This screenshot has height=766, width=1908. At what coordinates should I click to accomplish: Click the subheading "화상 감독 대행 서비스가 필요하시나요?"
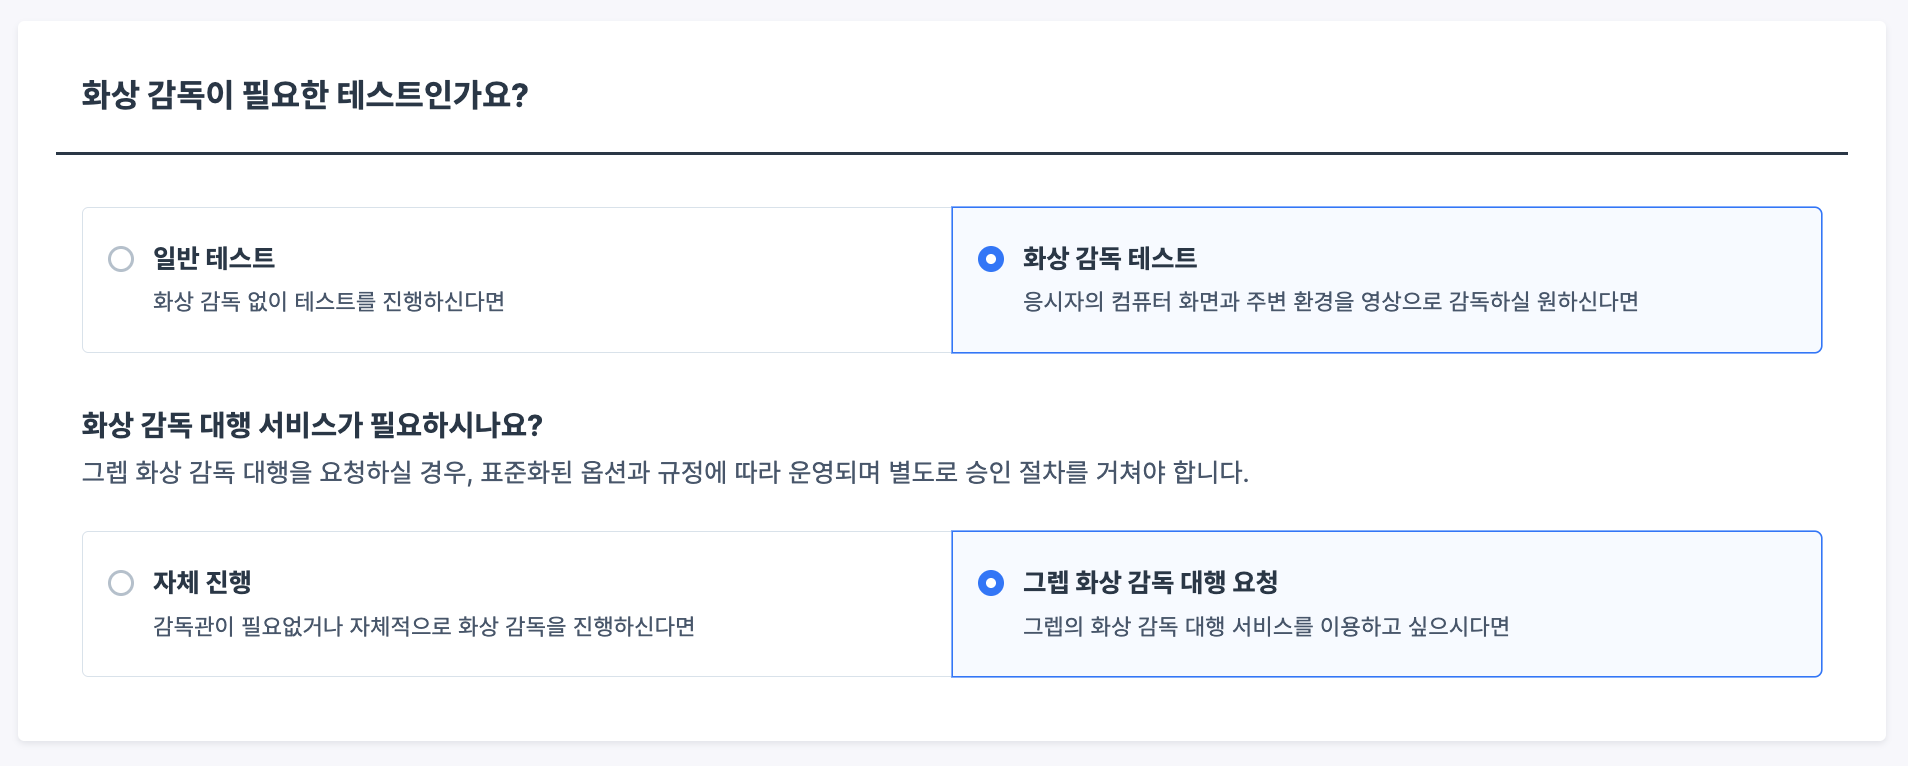tap(311, 425)
